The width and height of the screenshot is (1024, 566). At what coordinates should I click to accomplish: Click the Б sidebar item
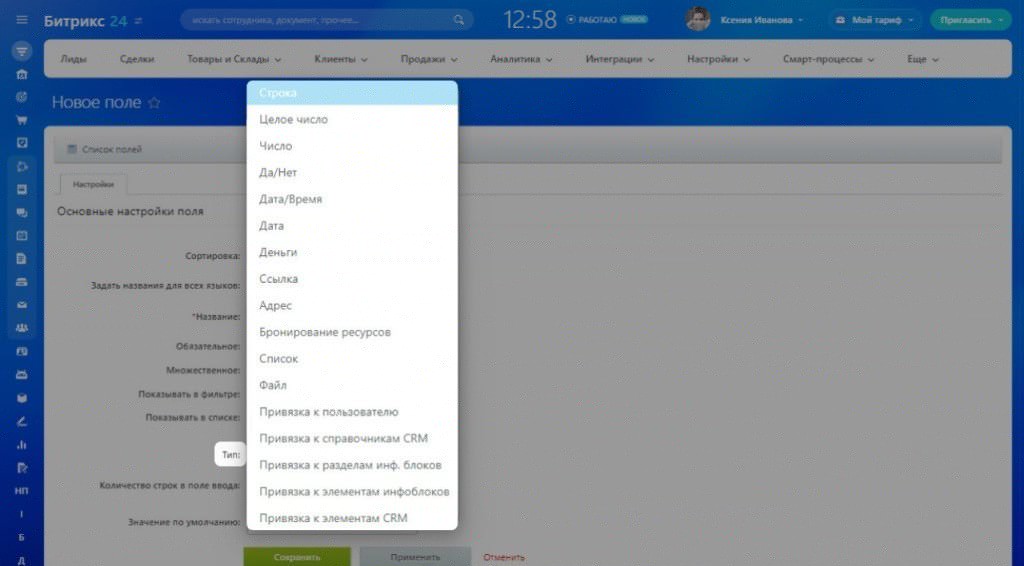(22, 537)
